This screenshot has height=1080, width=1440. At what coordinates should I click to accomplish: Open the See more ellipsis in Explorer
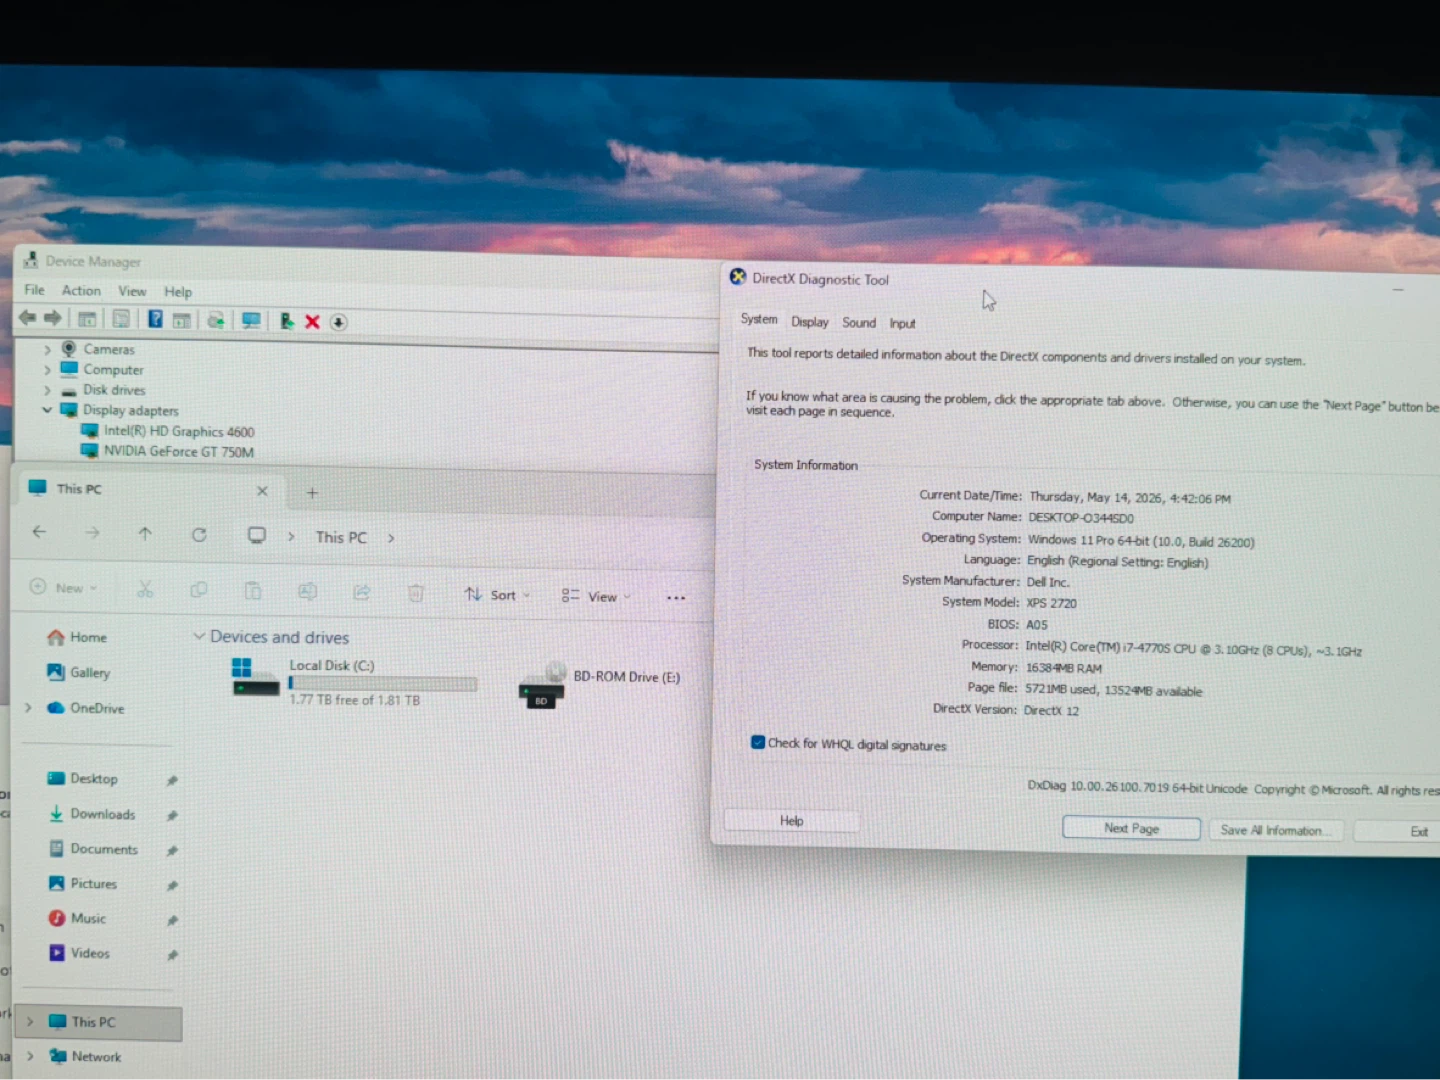(x=676, y=598)
